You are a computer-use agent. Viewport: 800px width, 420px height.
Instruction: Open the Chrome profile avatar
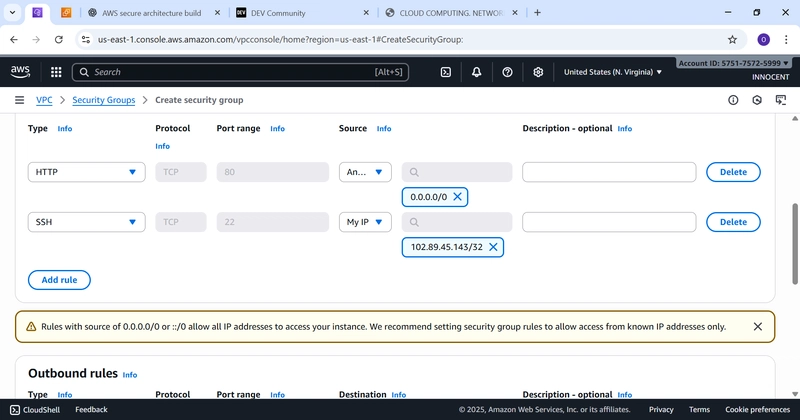[763, 39]
